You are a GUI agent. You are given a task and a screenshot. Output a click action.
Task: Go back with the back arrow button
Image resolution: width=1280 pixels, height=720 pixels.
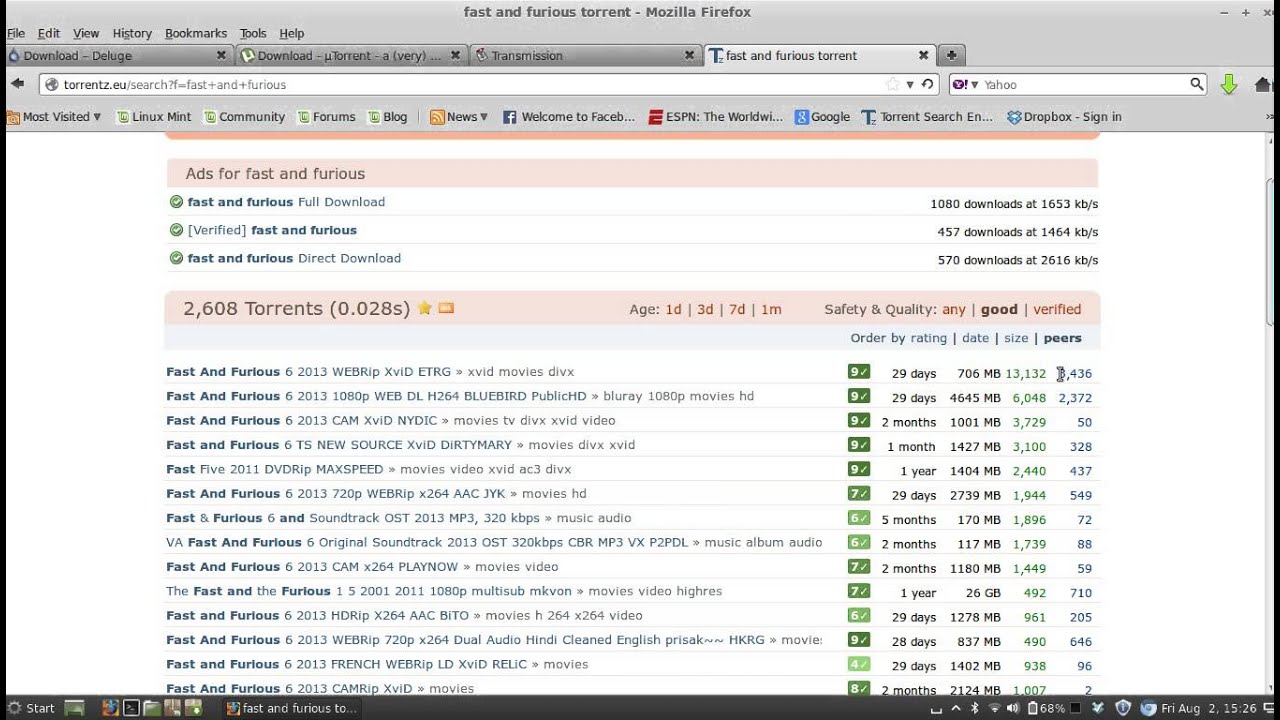pyautogui.click(x=17, y=84)
